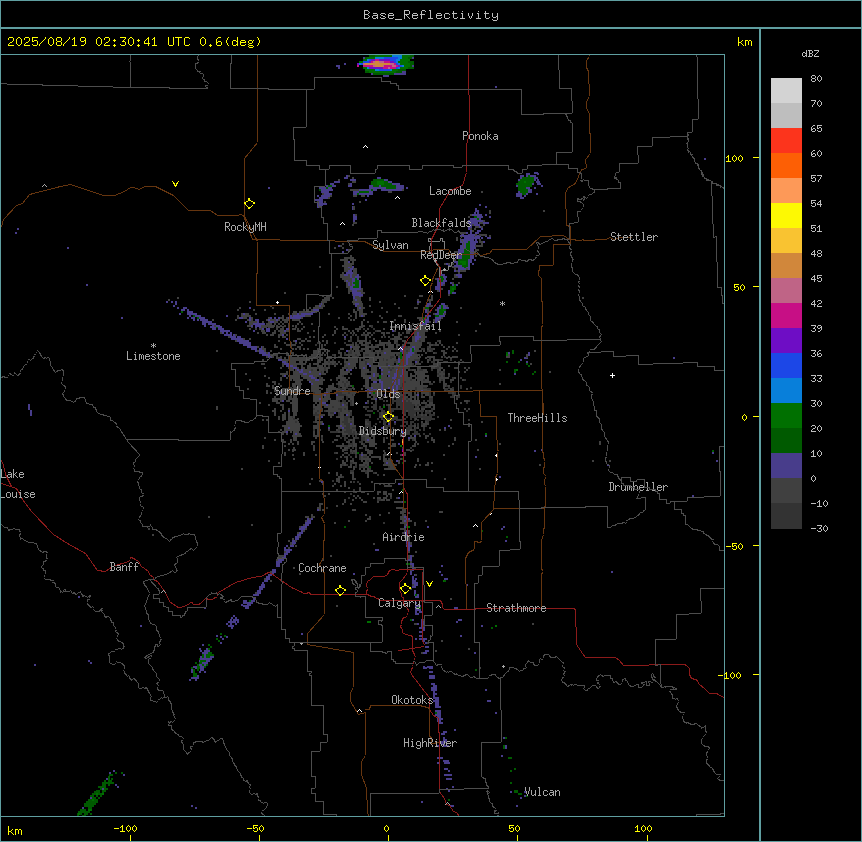Select the Banff label

pyautogui.click(x=124, y=567)
